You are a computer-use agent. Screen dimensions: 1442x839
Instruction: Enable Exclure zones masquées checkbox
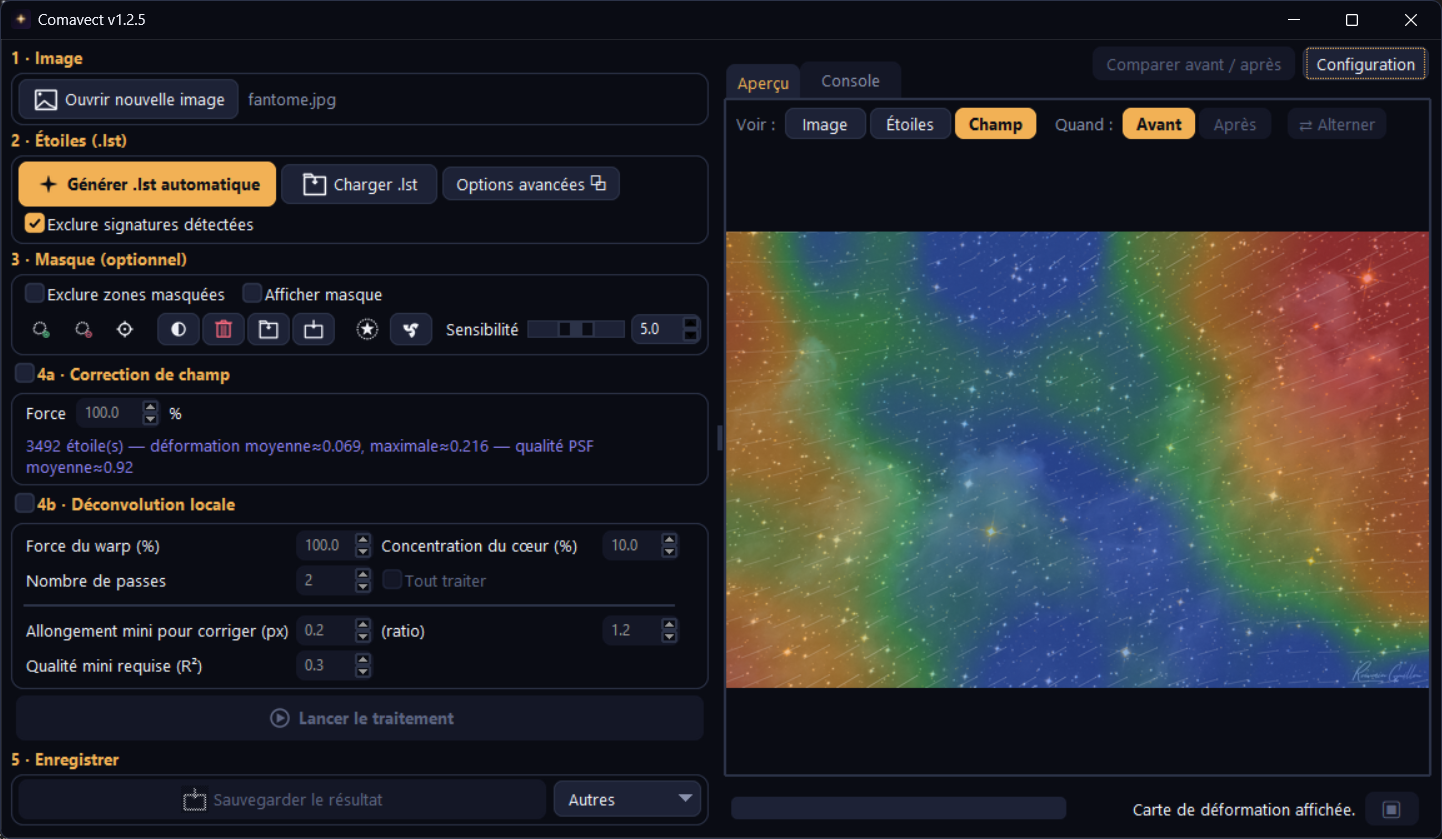click(x=35, y=294)
